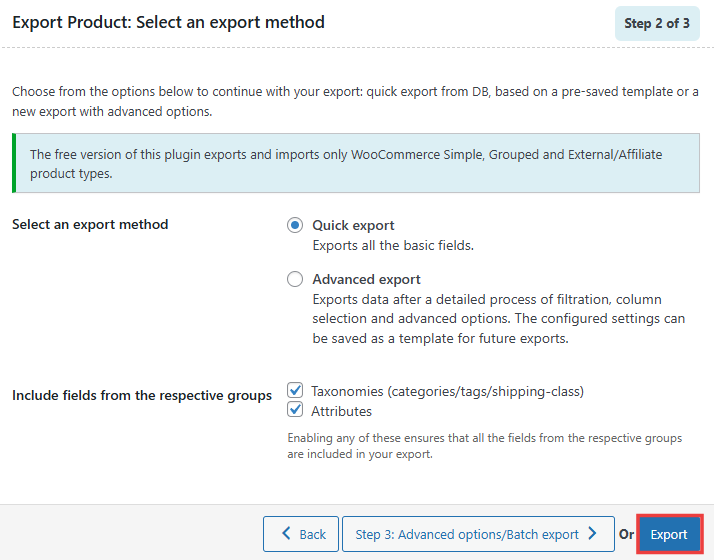
Task: Click the Quick export label text
Action: [353, 225]
